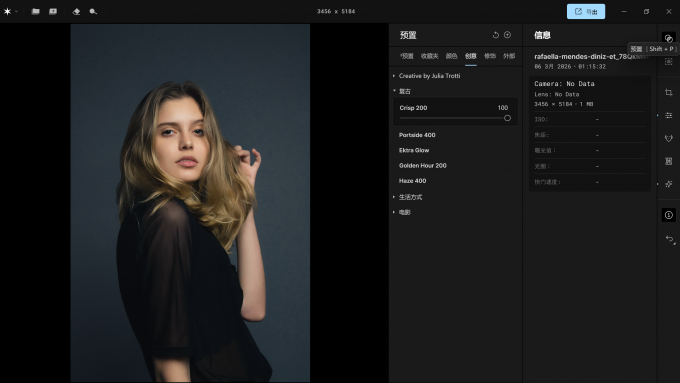Click the portrait frame icon in right sidebar
680x383 pixels.
(x=669, y=161)
